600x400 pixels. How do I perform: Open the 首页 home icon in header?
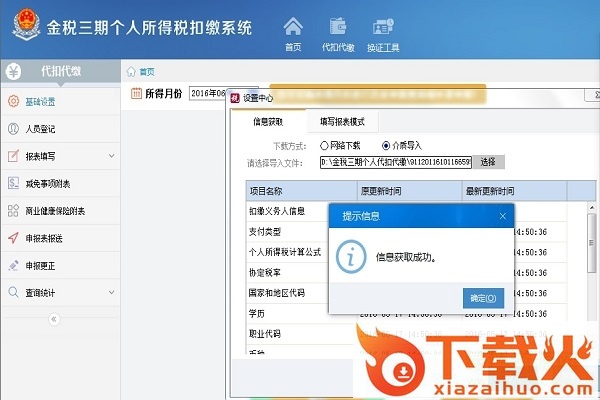point(293,27)
